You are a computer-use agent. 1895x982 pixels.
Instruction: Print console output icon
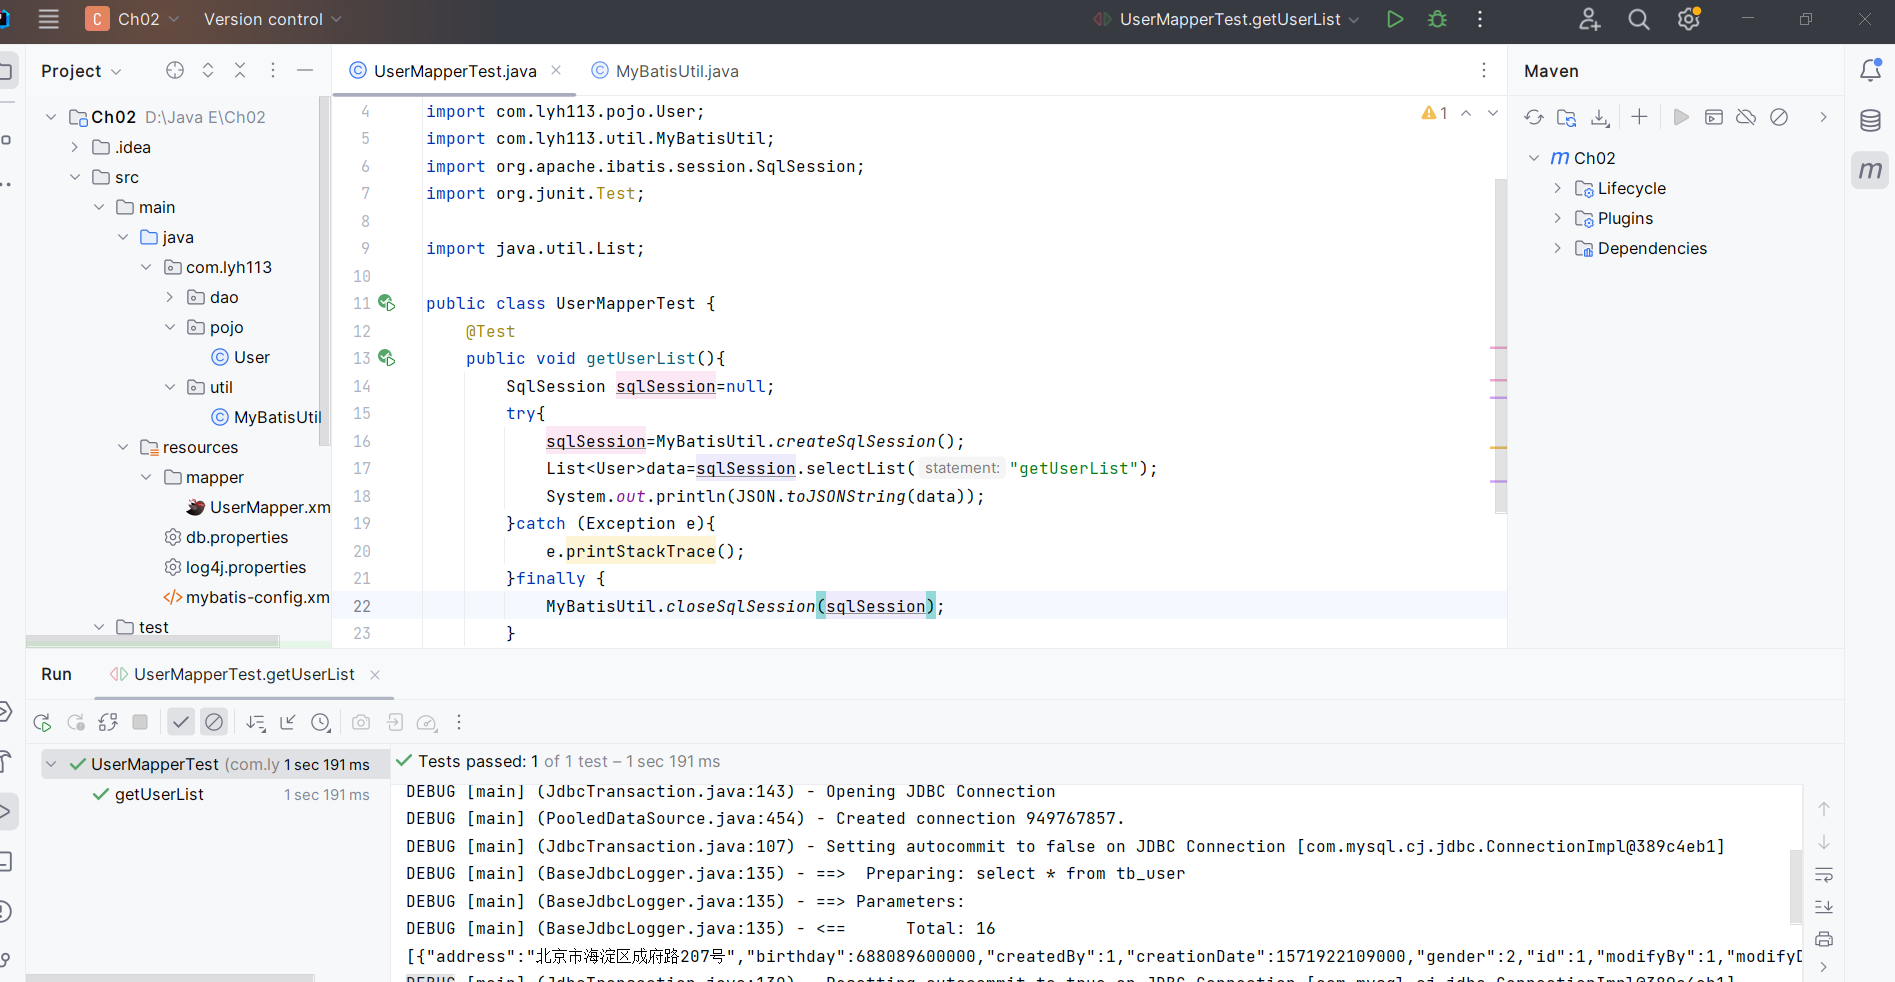pos(1824,939)
